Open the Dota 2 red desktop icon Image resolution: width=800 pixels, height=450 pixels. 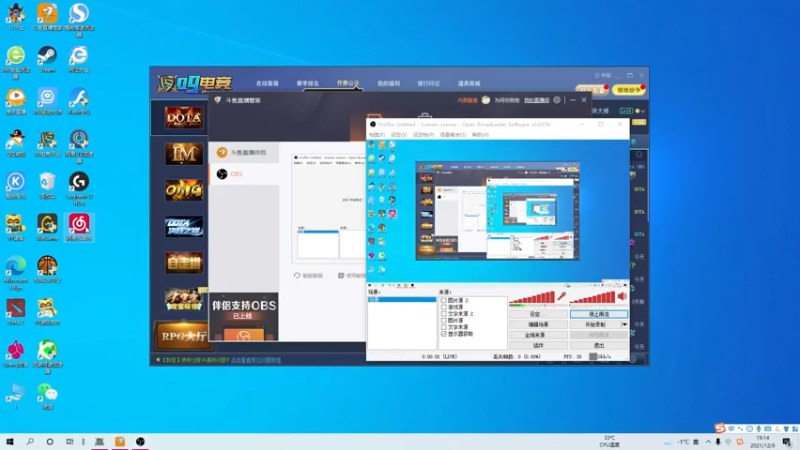coord(16,312)
